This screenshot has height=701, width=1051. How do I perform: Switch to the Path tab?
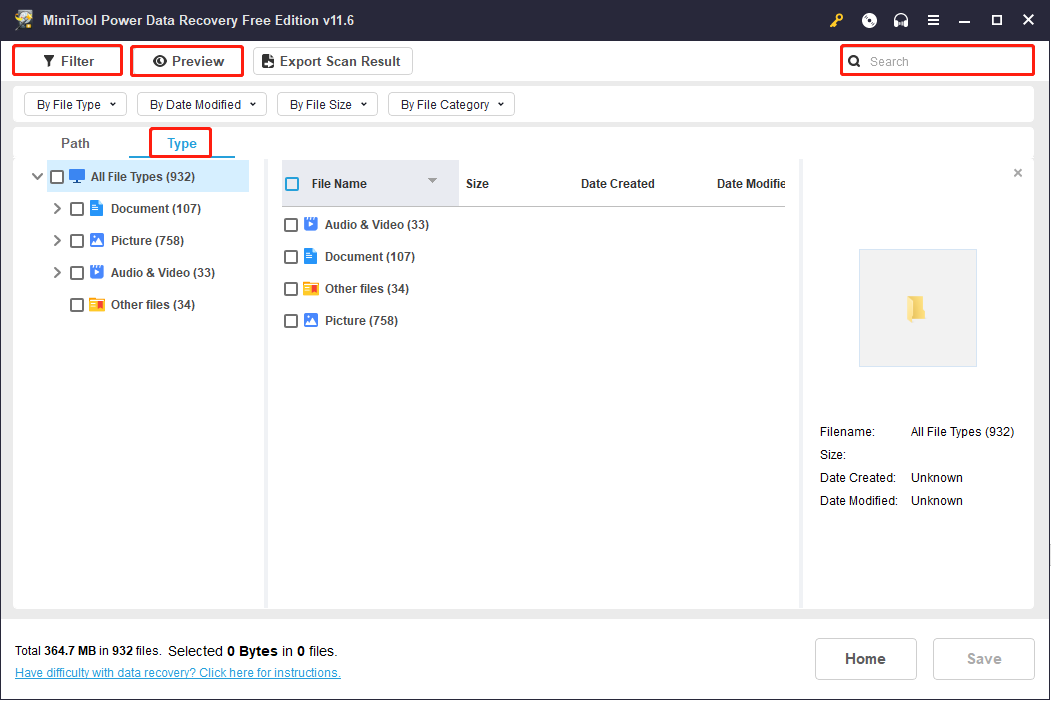tap(75, 144)
